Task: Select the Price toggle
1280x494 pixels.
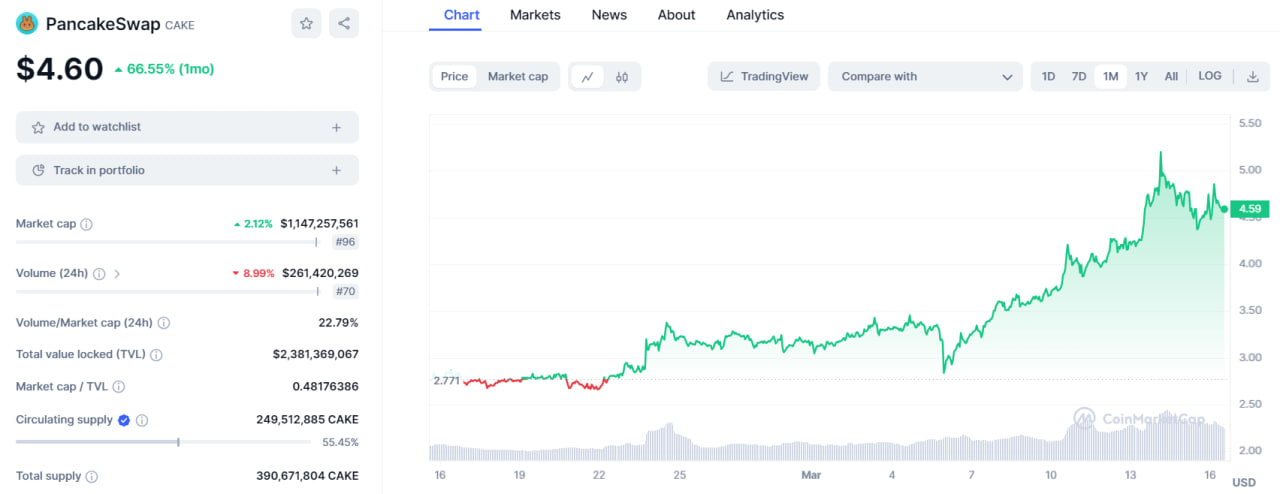Action: tap(454, 76)
